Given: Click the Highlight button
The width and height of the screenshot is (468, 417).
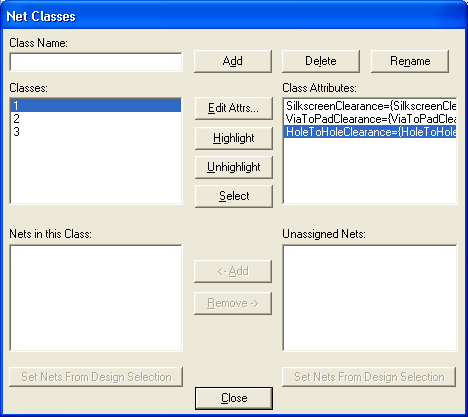Looking at the screenshot, I should coord(234,138).
